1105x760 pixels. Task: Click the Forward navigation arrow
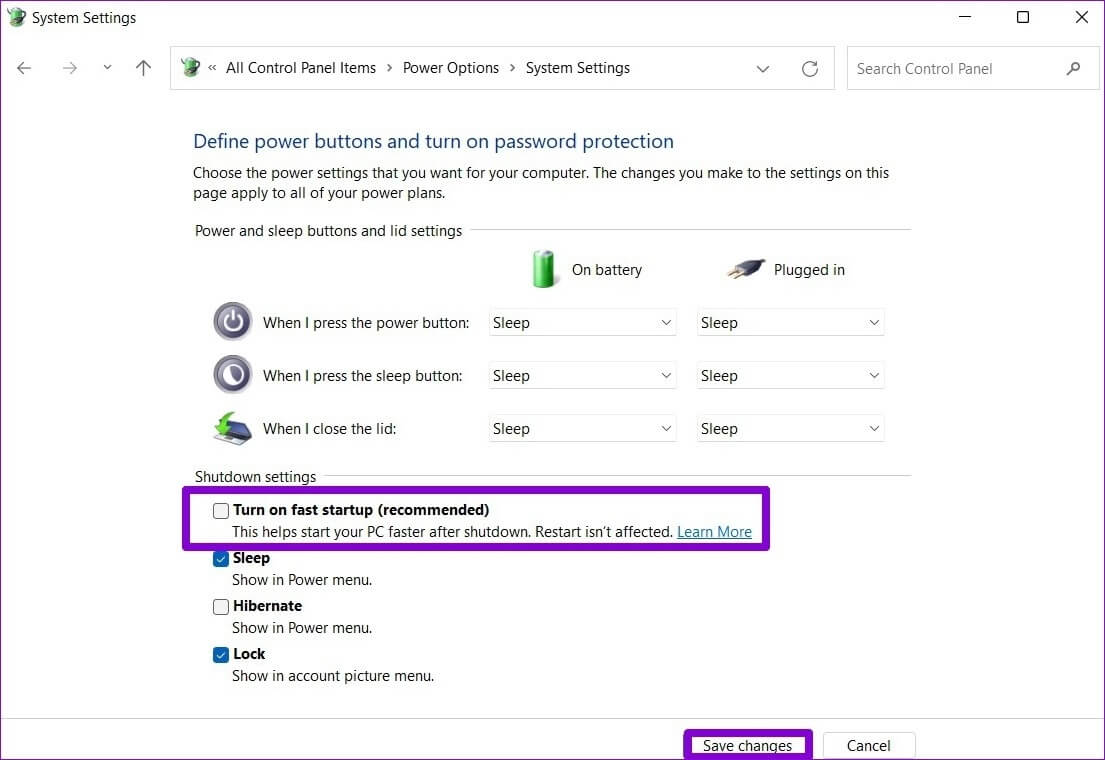[70, 68]
